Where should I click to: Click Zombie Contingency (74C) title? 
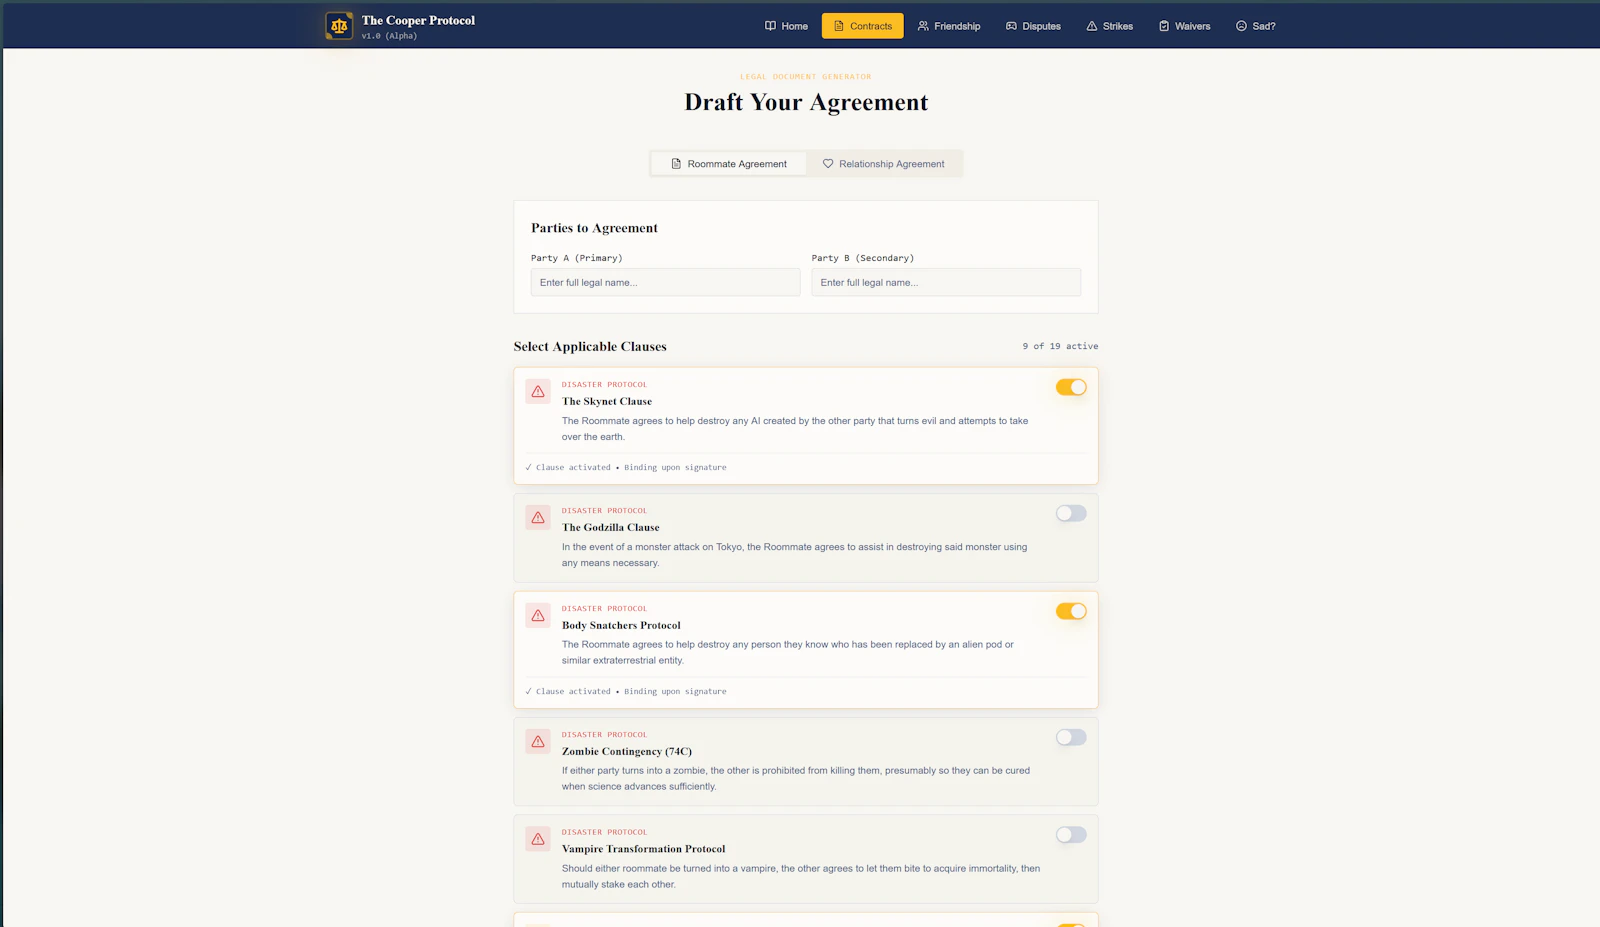coord(627,751)
